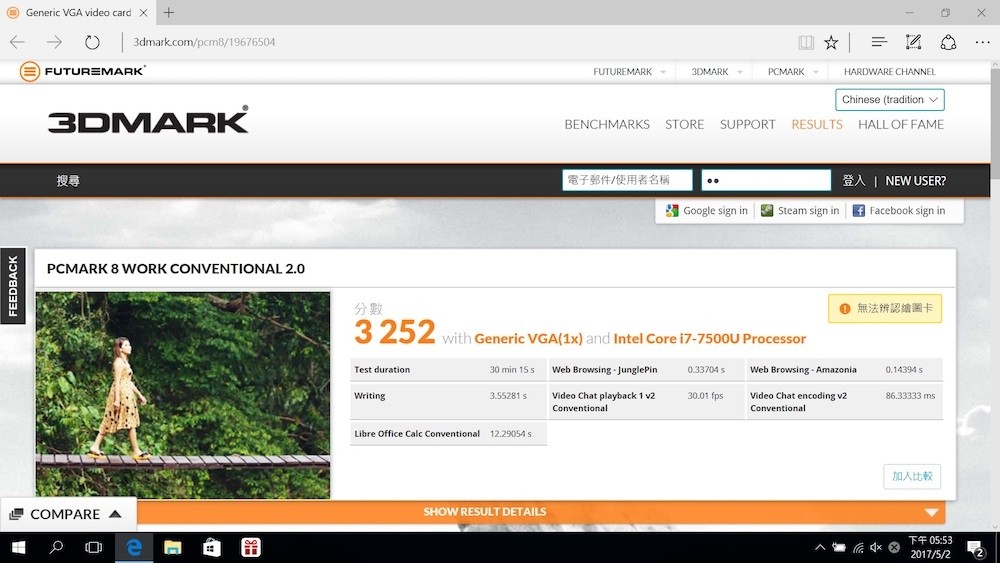Open the Action Center notifications
1000x563 pixels.
(x=975, y=548)
